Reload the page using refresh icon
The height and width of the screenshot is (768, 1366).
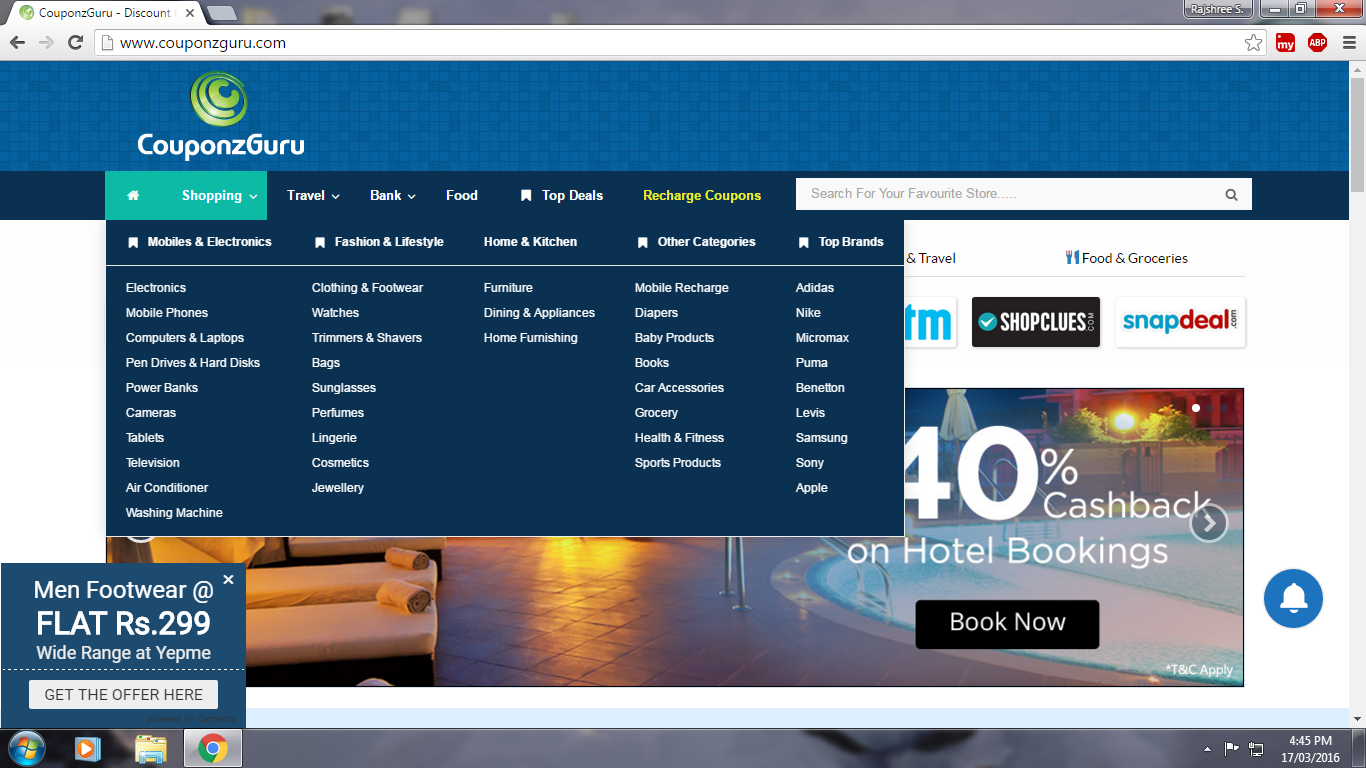click(x=75, y=43)
